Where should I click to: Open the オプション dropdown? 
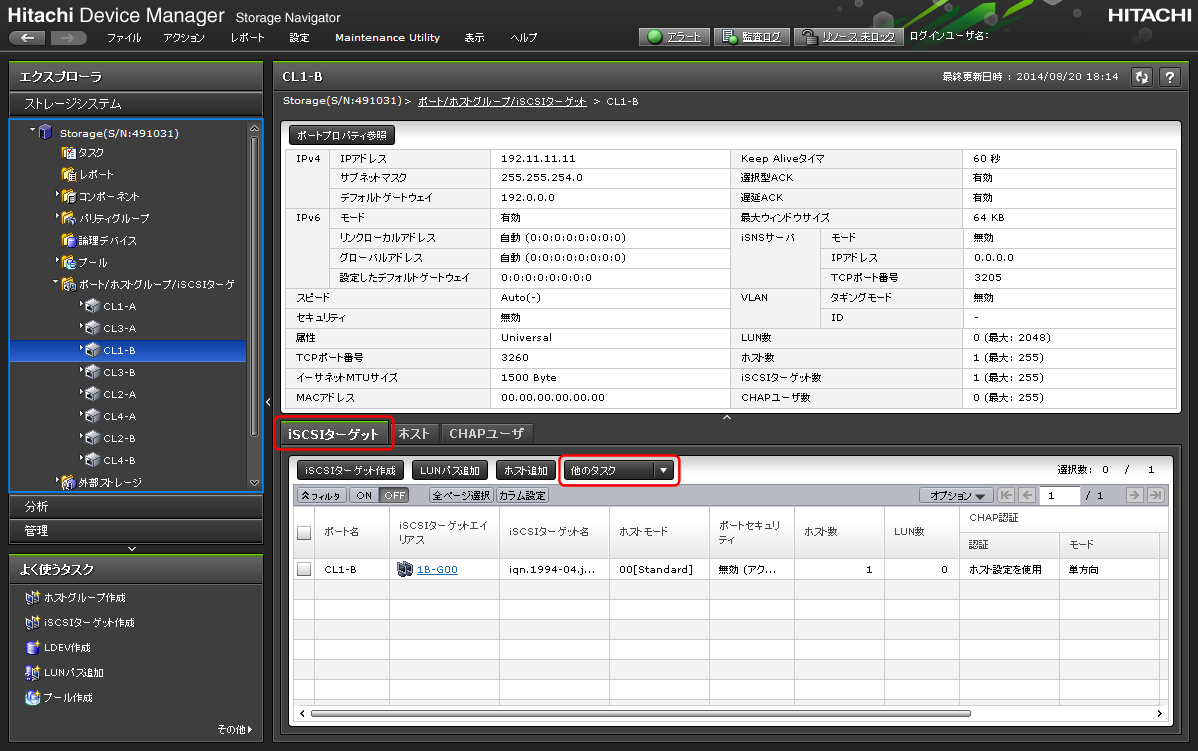coord(955,495)
